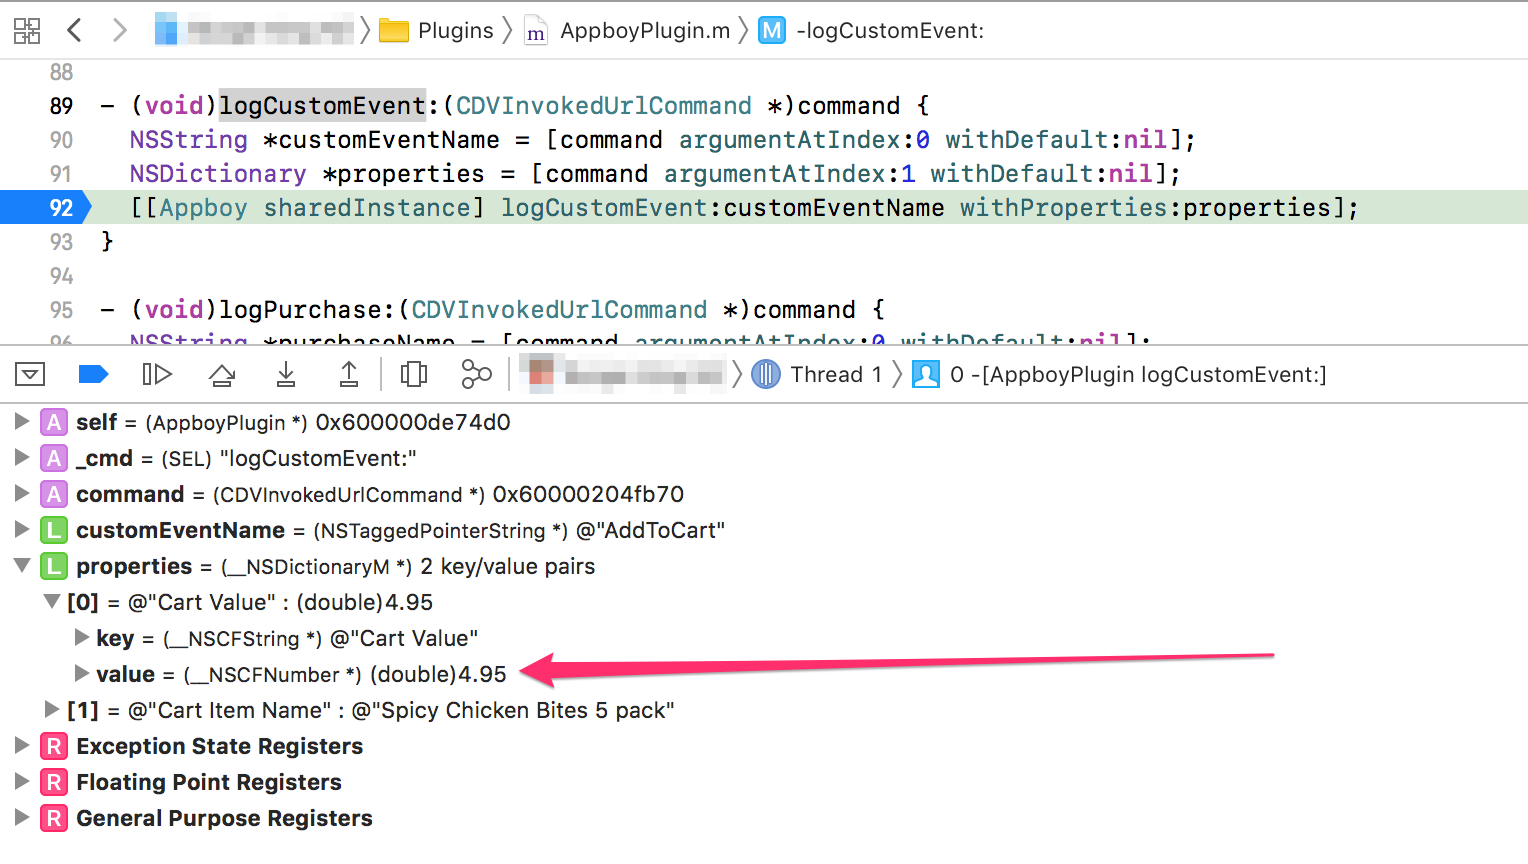Continue program execution in debugger
This screenshot has height=864, width=1528.
[x=157, y=374]
